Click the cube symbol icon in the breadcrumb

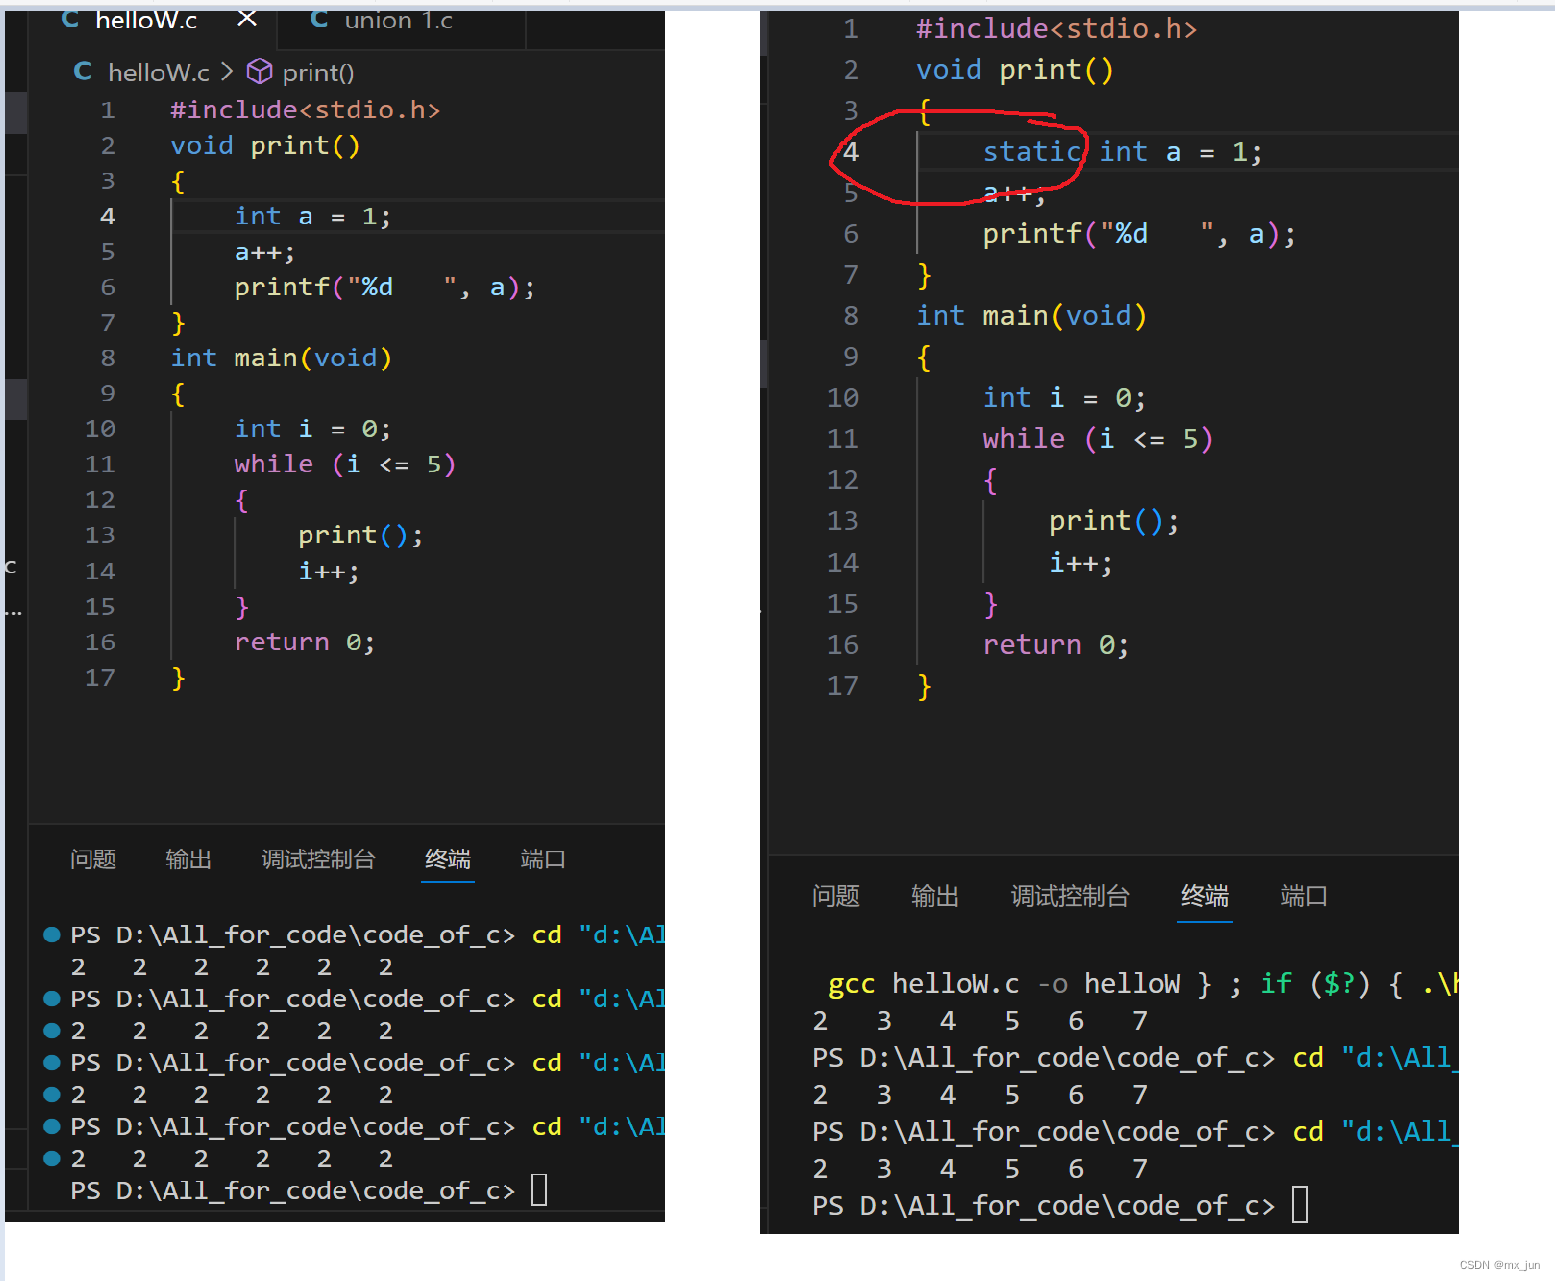click(259, 71)
